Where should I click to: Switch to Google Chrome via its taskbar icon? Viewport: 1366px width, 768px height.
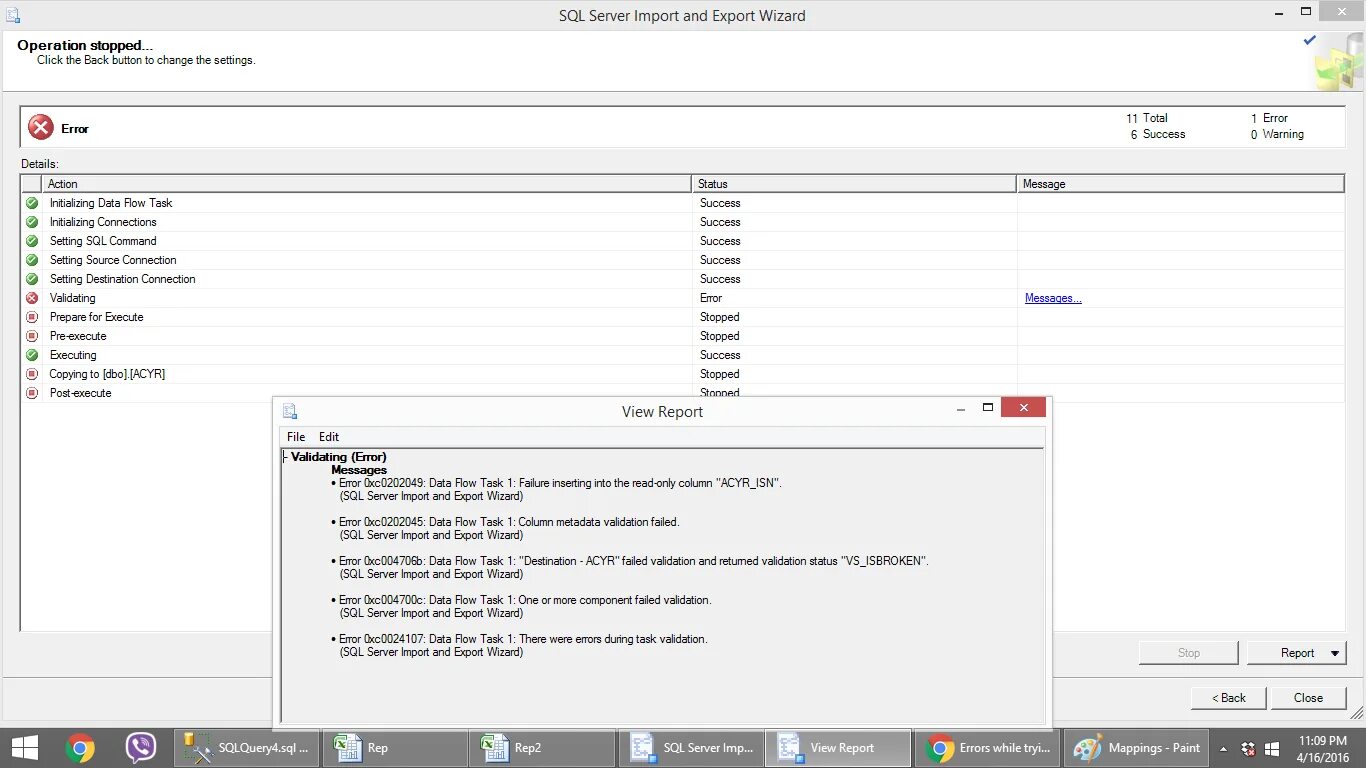coord(80,747)
